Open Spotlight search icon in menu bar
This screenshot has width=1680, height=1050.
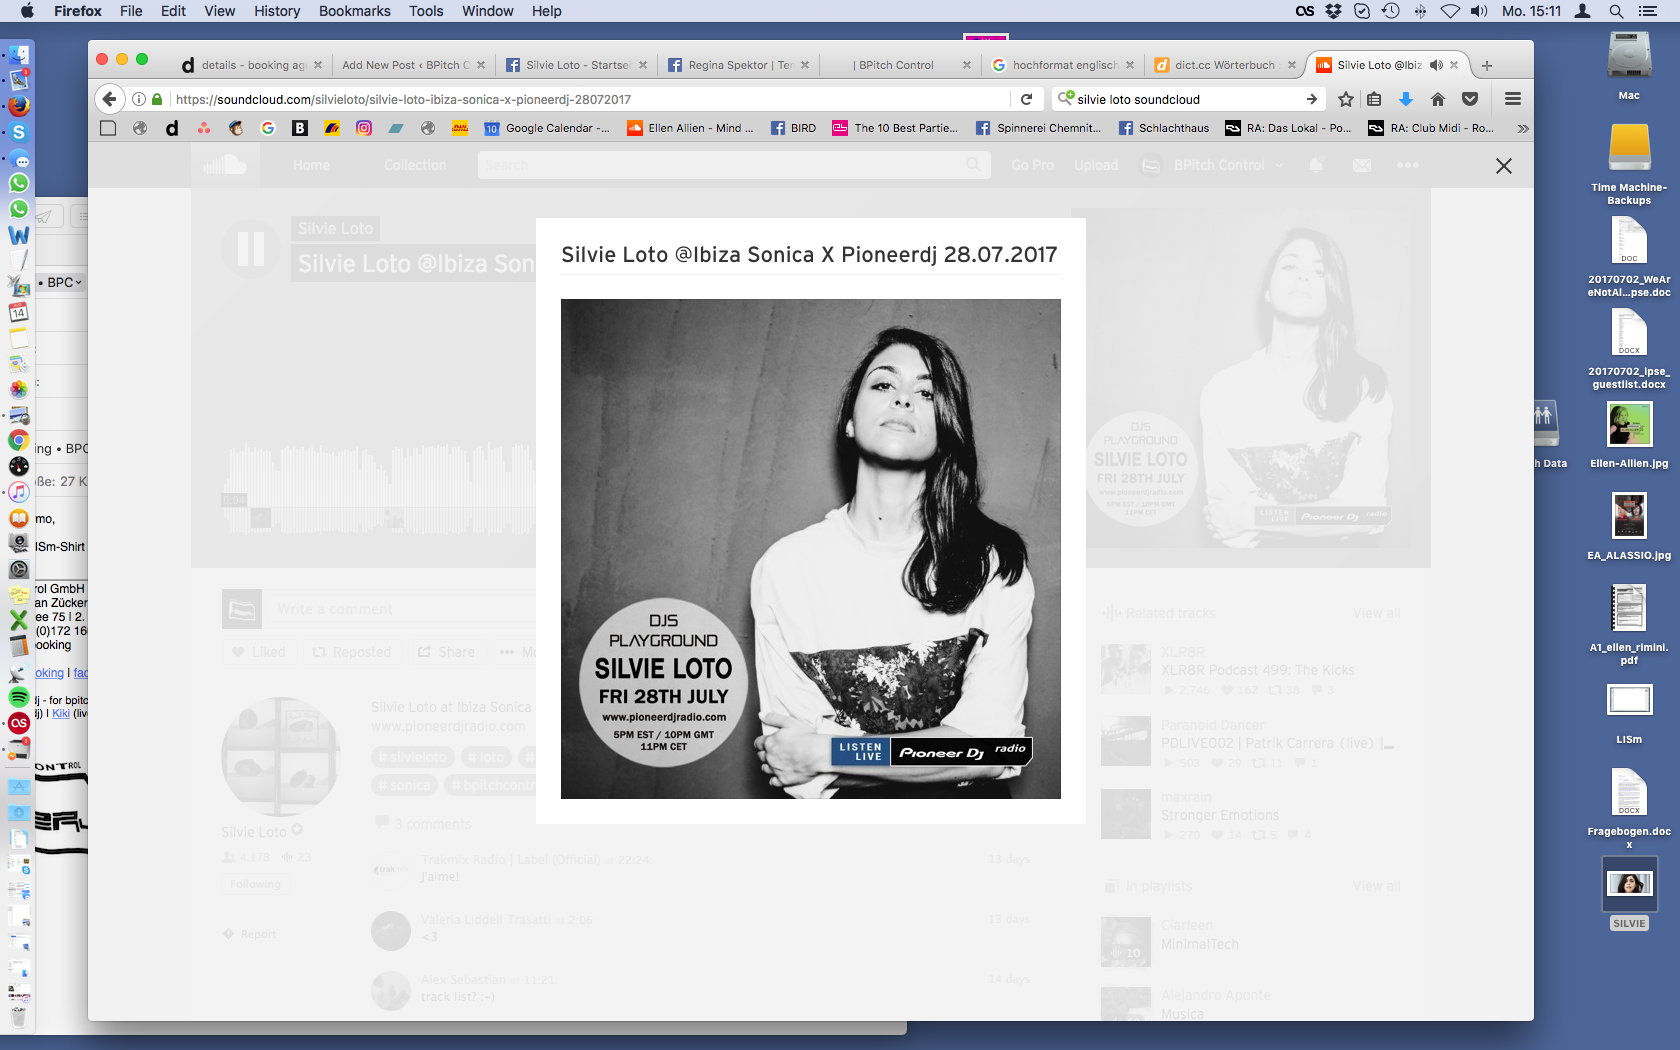pos(1616,11)
